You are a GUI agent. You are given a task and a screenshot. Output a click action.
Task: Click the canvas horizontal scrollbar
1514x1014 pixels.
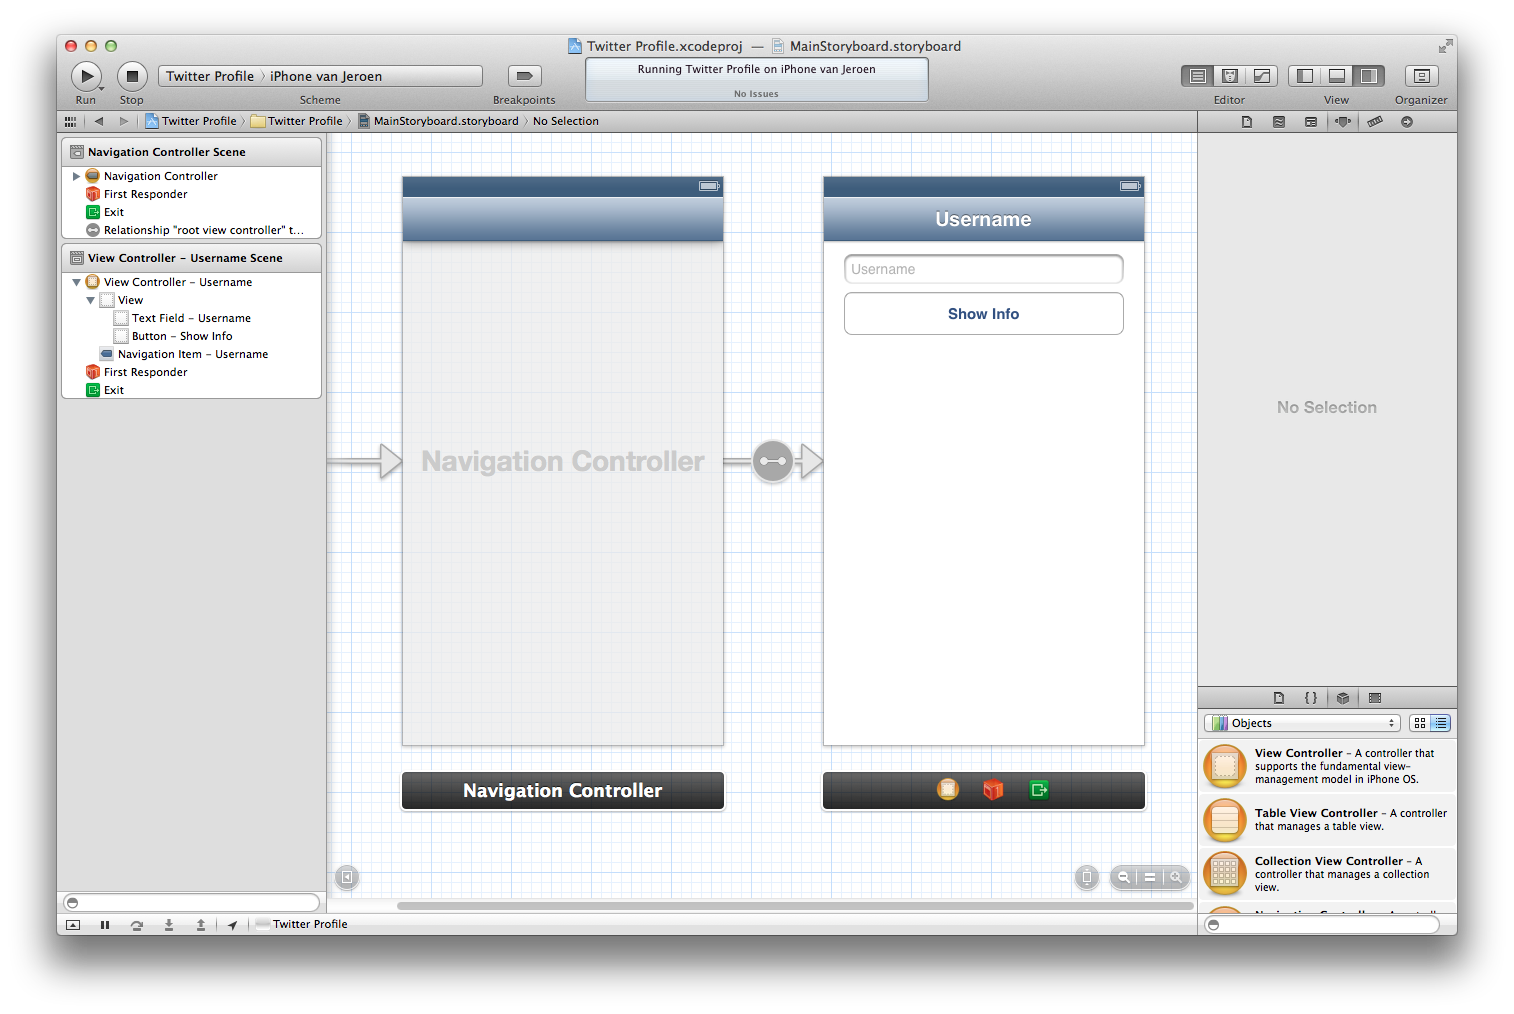(795, 906)
